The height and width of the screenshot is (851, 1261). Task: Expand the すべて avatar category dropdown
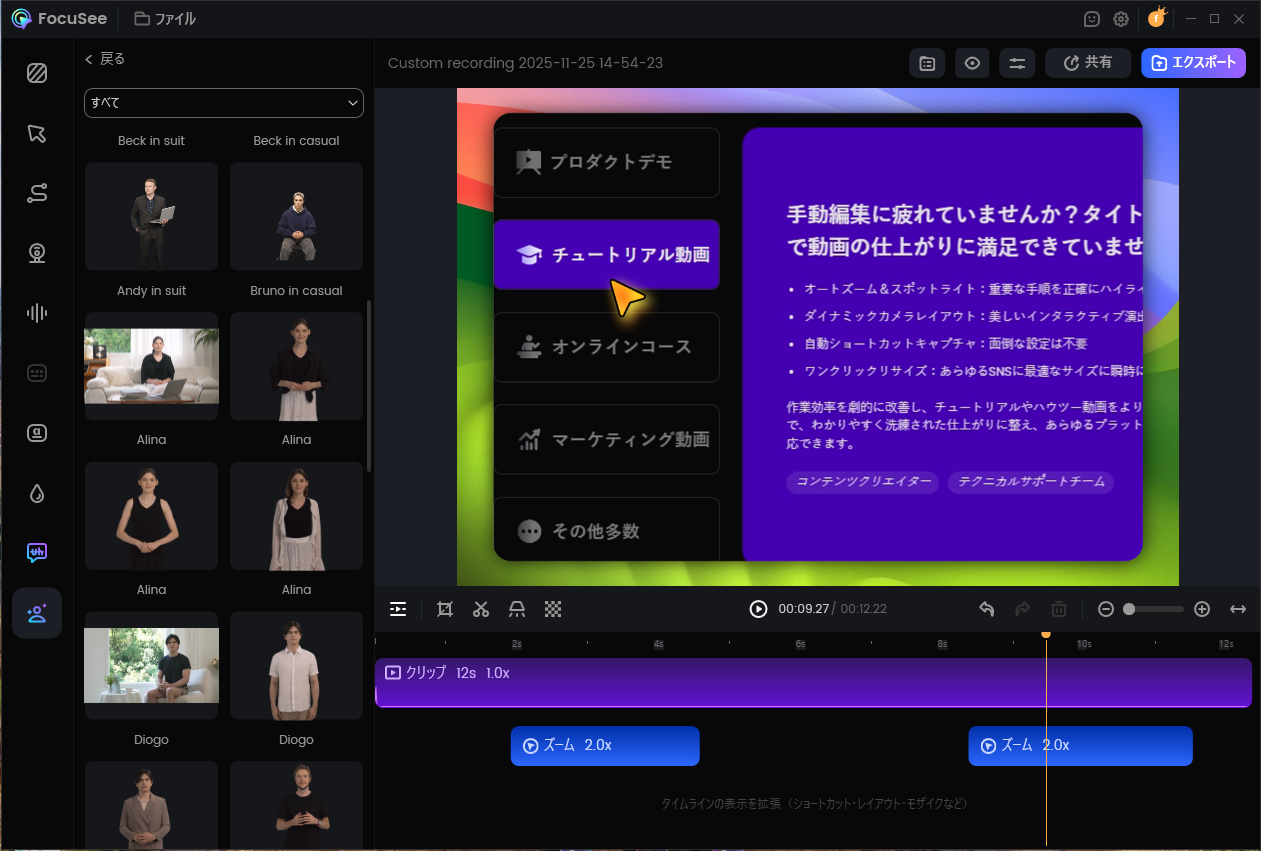tap(224, 103)
